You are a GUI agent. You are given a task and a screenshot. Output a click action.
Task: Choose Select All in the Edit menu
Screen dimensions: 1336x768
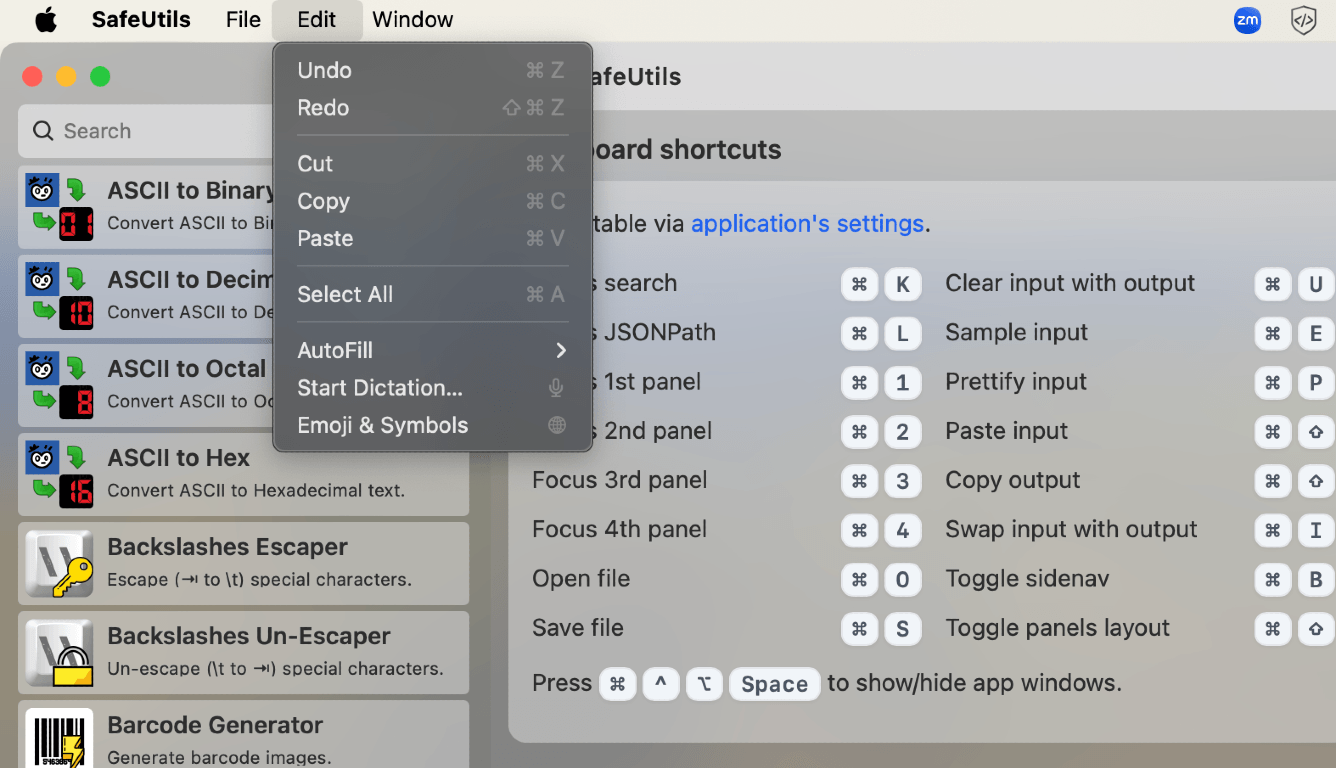[433, 294]
